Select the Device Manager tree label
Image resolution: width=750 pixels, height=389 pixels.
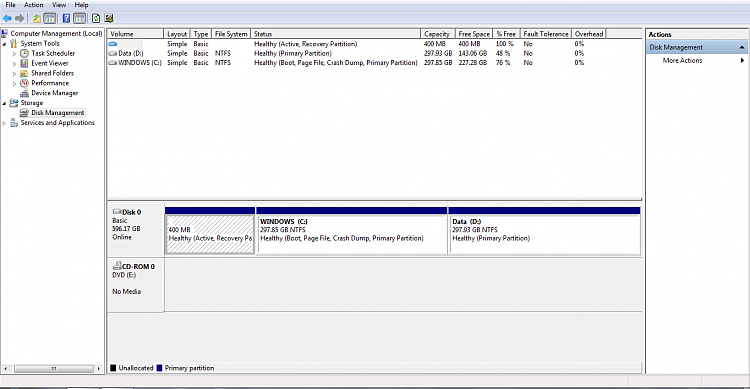(55, 93)
